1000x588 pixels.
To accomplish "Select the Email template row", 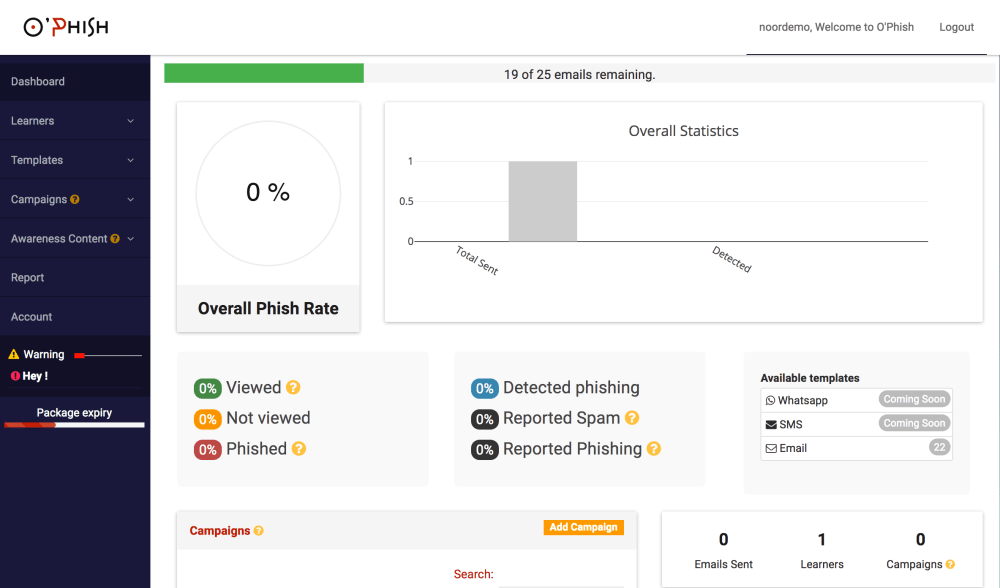I will (856, 448).
